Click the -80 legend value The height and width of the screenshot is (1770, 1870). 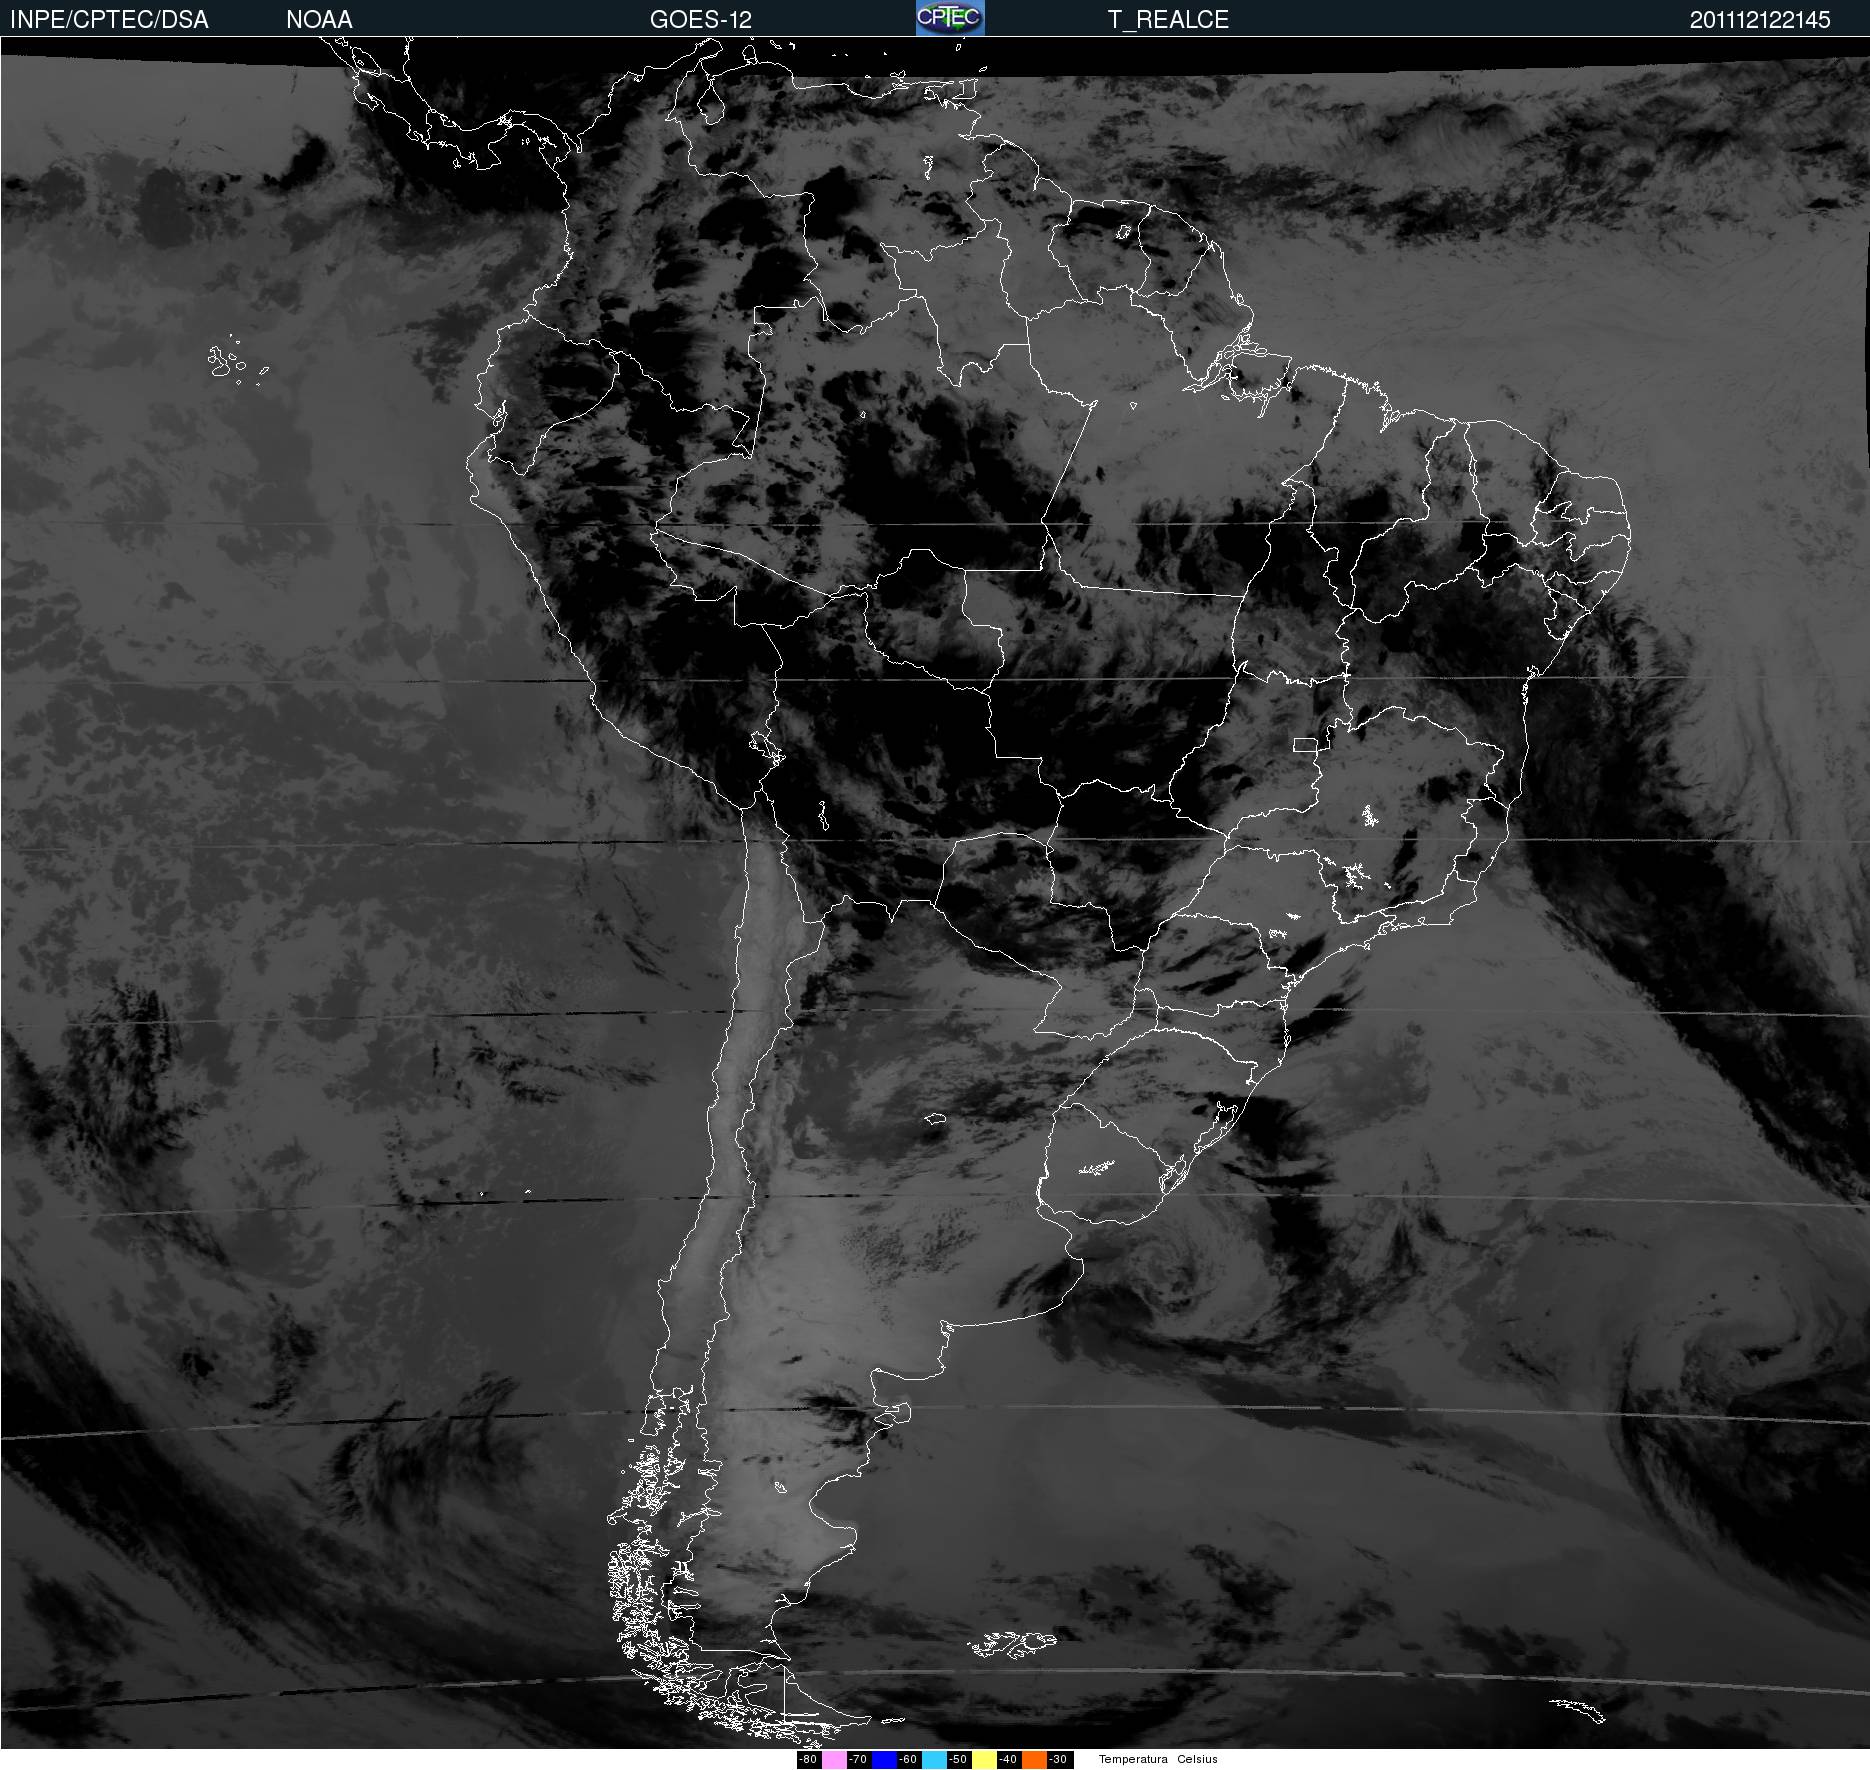(x=808, y=1759)
